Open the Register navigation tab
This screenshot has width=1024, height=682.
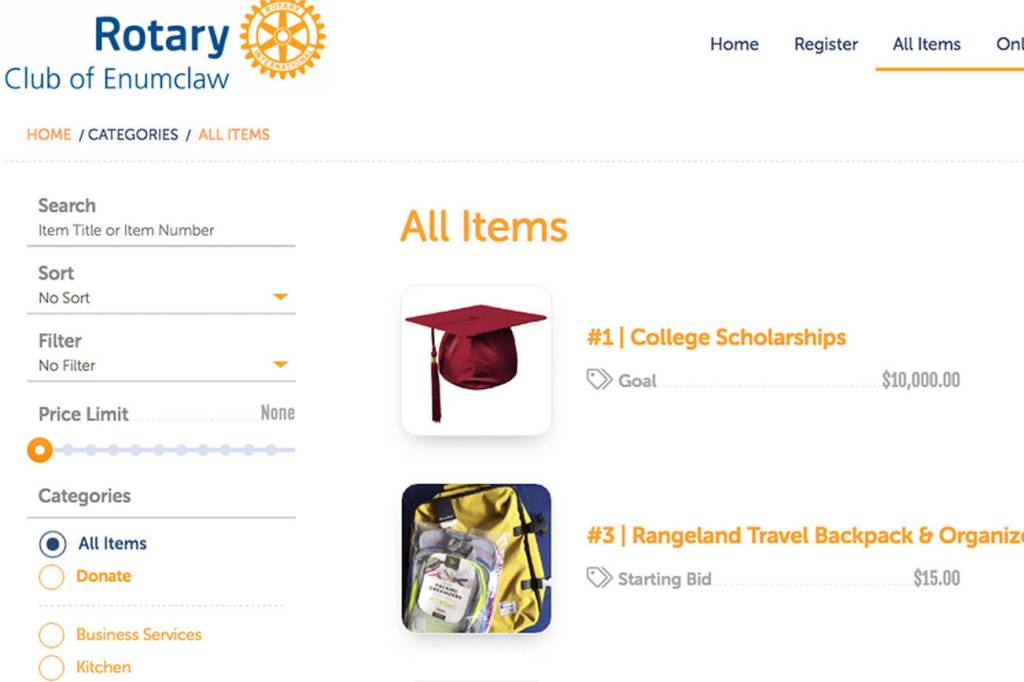(x=826, y=44)
